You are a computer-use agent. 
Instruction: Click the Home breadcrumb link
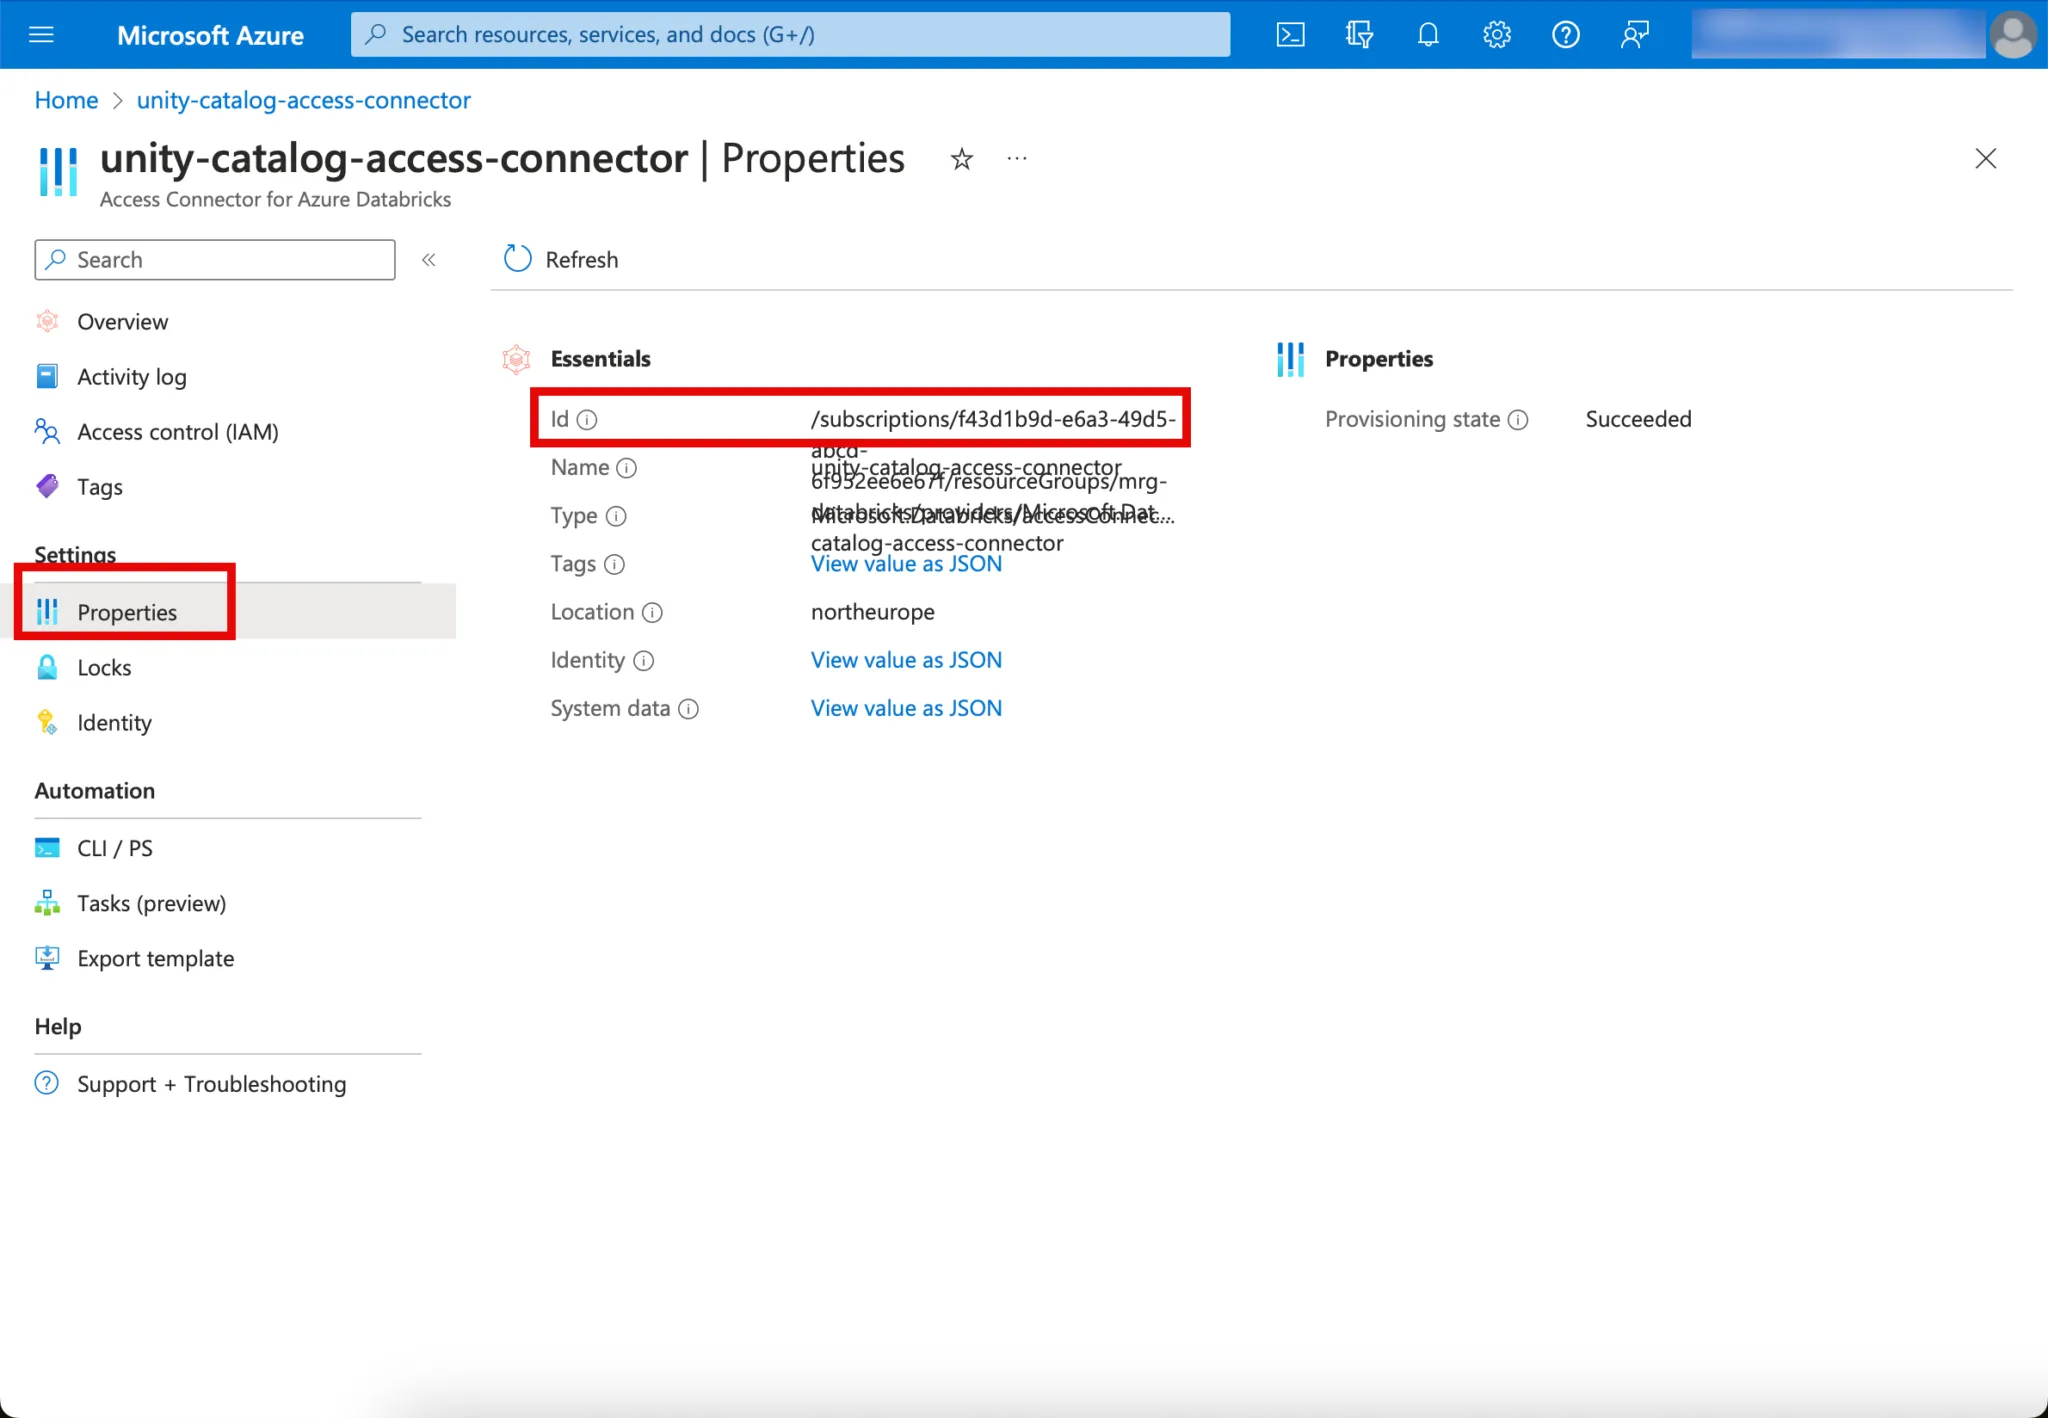[x=66, y=100]
